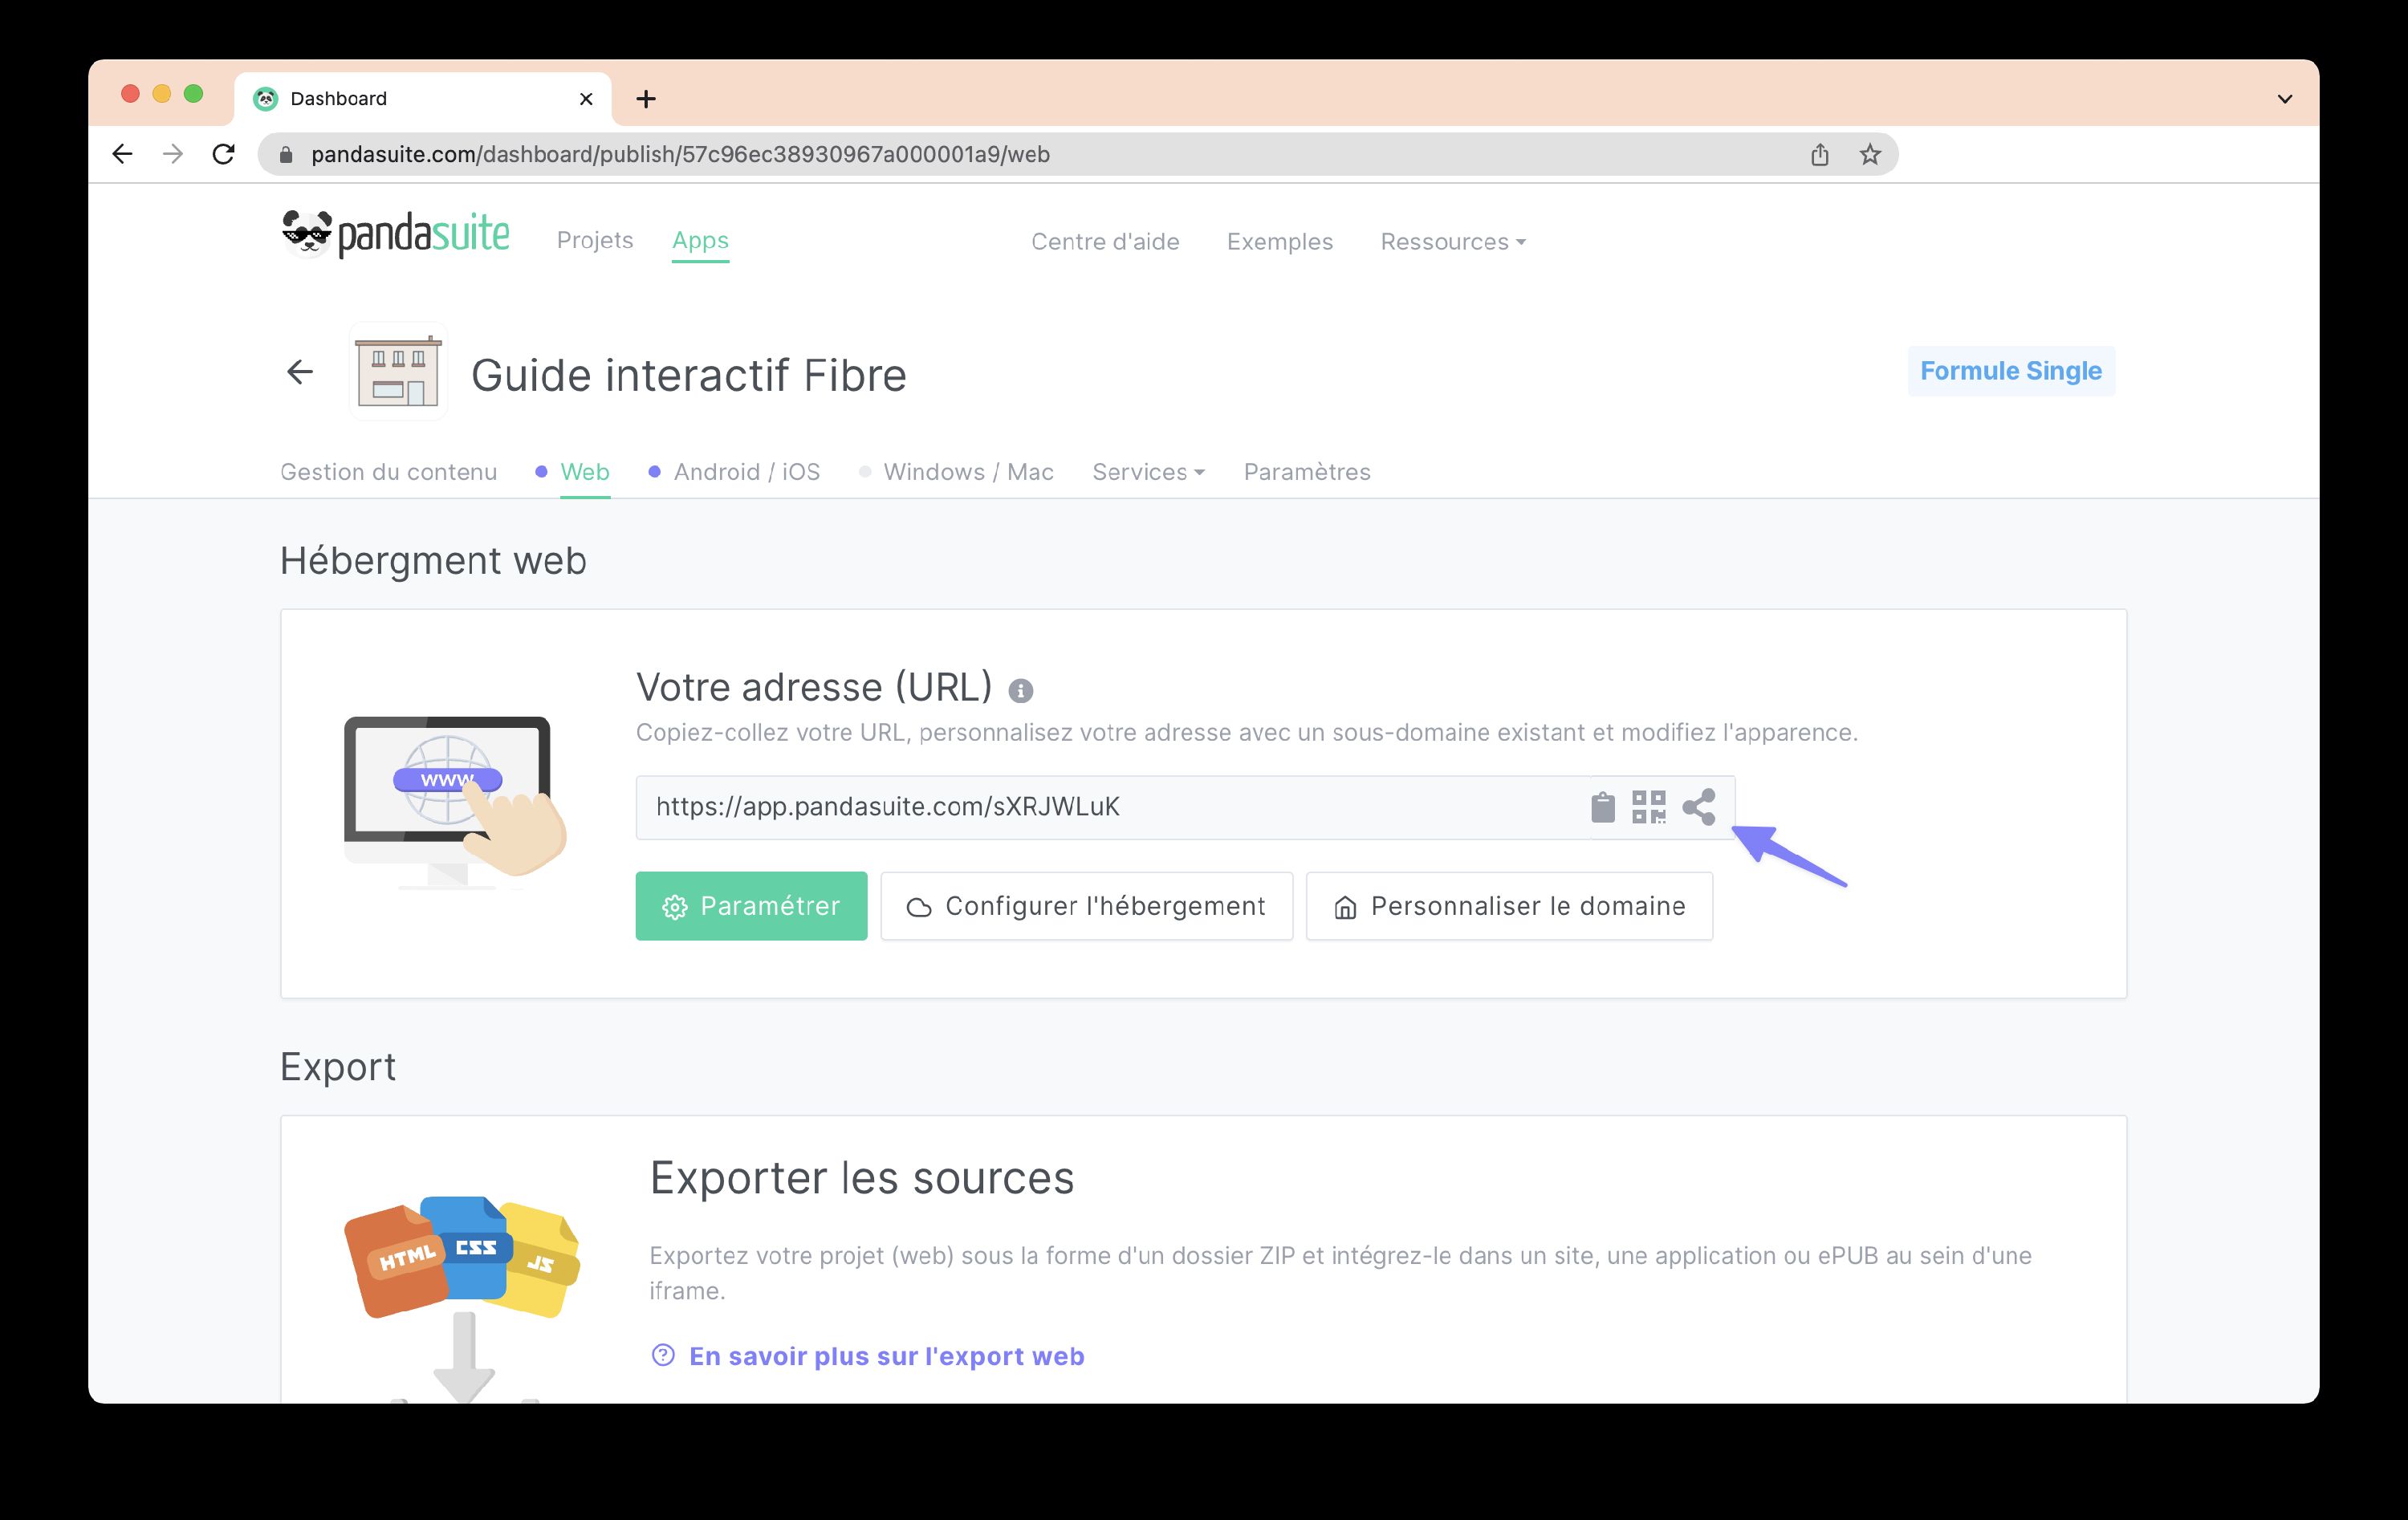Copy the URL using the clipboard icon

[x=1605, y=807]
